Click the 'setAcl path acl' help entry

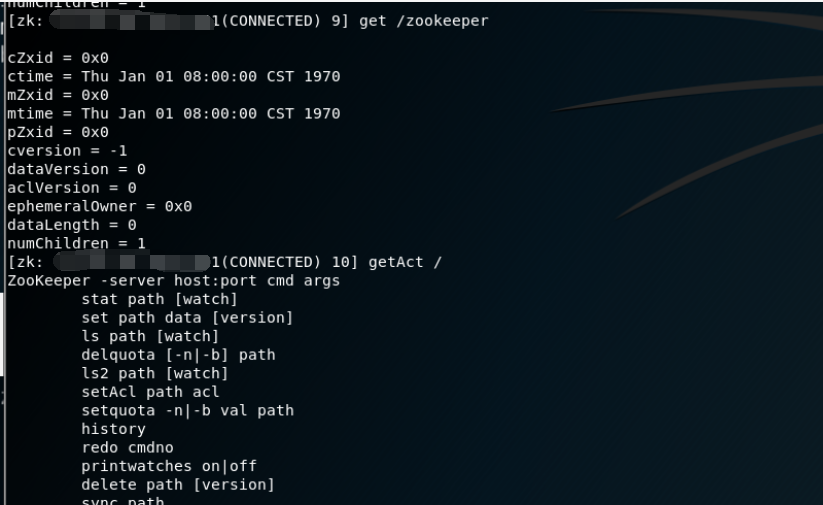point(150,392)
